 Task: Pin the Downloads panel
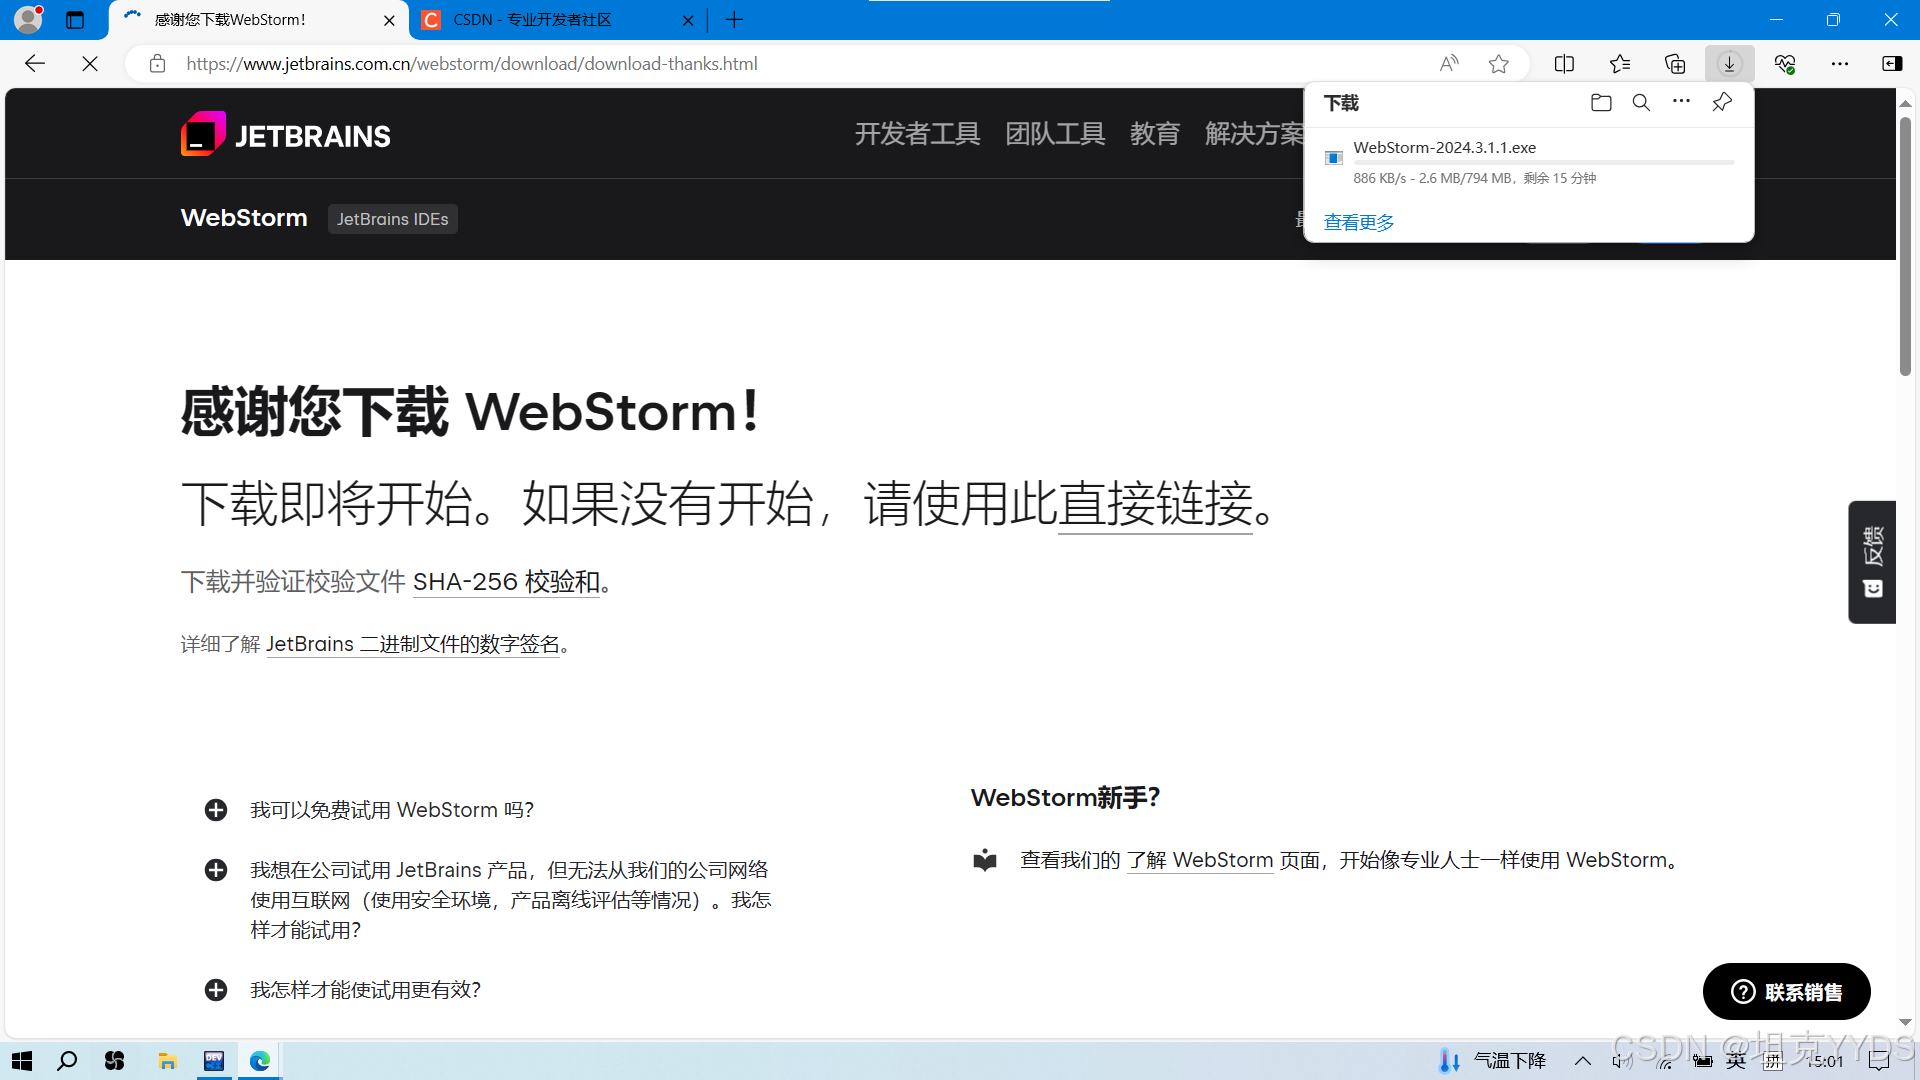point(1722,102)
